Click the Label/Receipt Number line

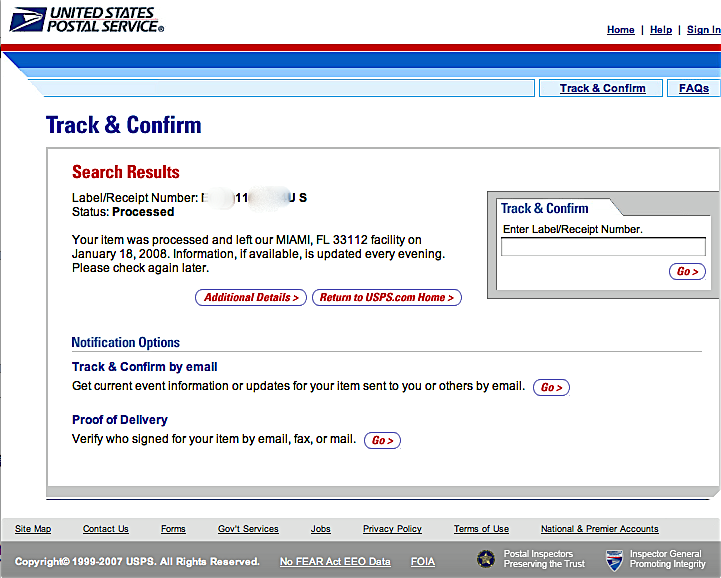189,198
